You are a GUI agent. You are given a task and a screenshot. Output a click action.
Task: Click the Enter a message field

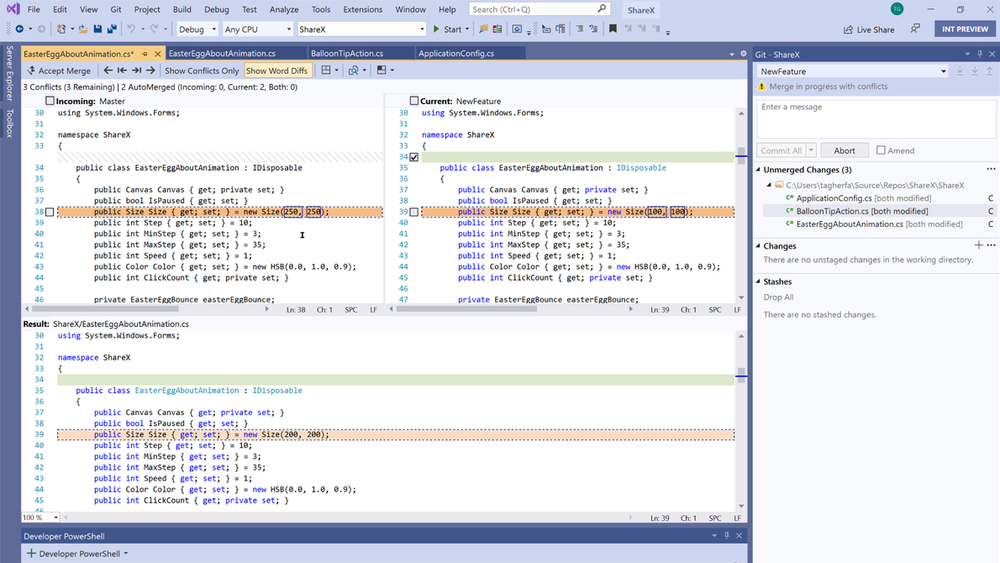tap(876, 119)
